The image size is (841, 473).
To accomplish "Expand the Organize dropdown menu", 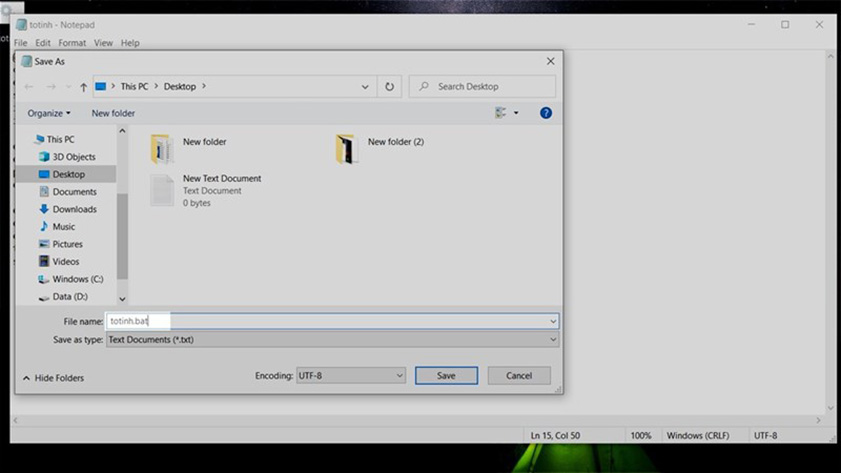I will tap(49, 113).
